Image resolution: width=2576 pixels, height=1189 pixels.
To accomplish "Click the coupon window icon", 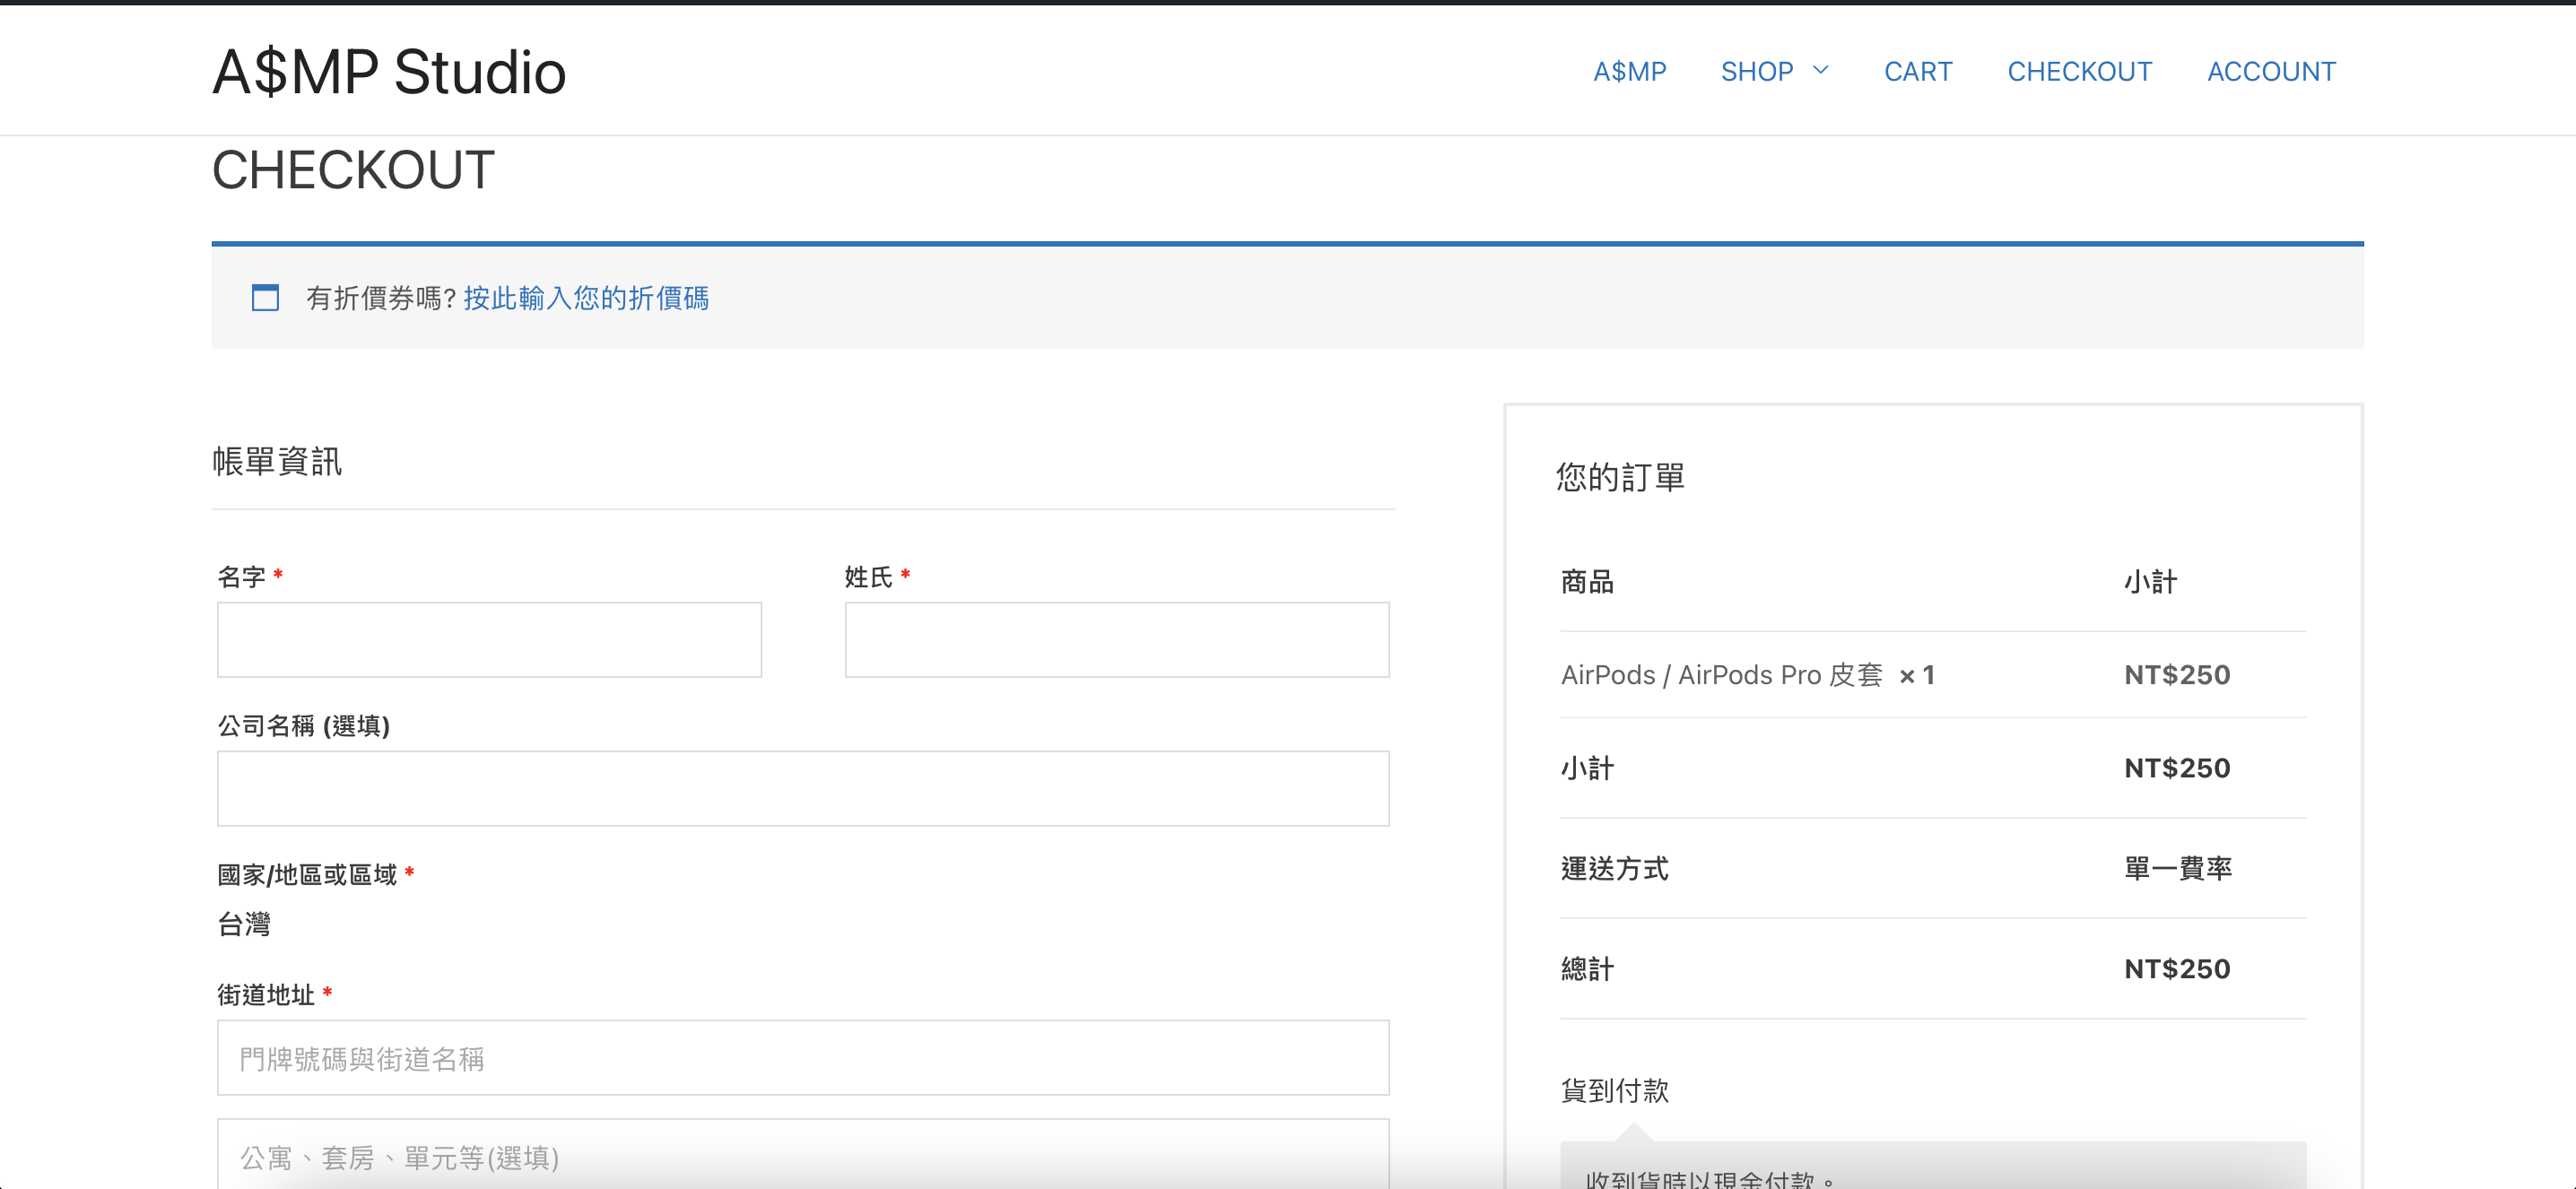I will click(265, 298).
